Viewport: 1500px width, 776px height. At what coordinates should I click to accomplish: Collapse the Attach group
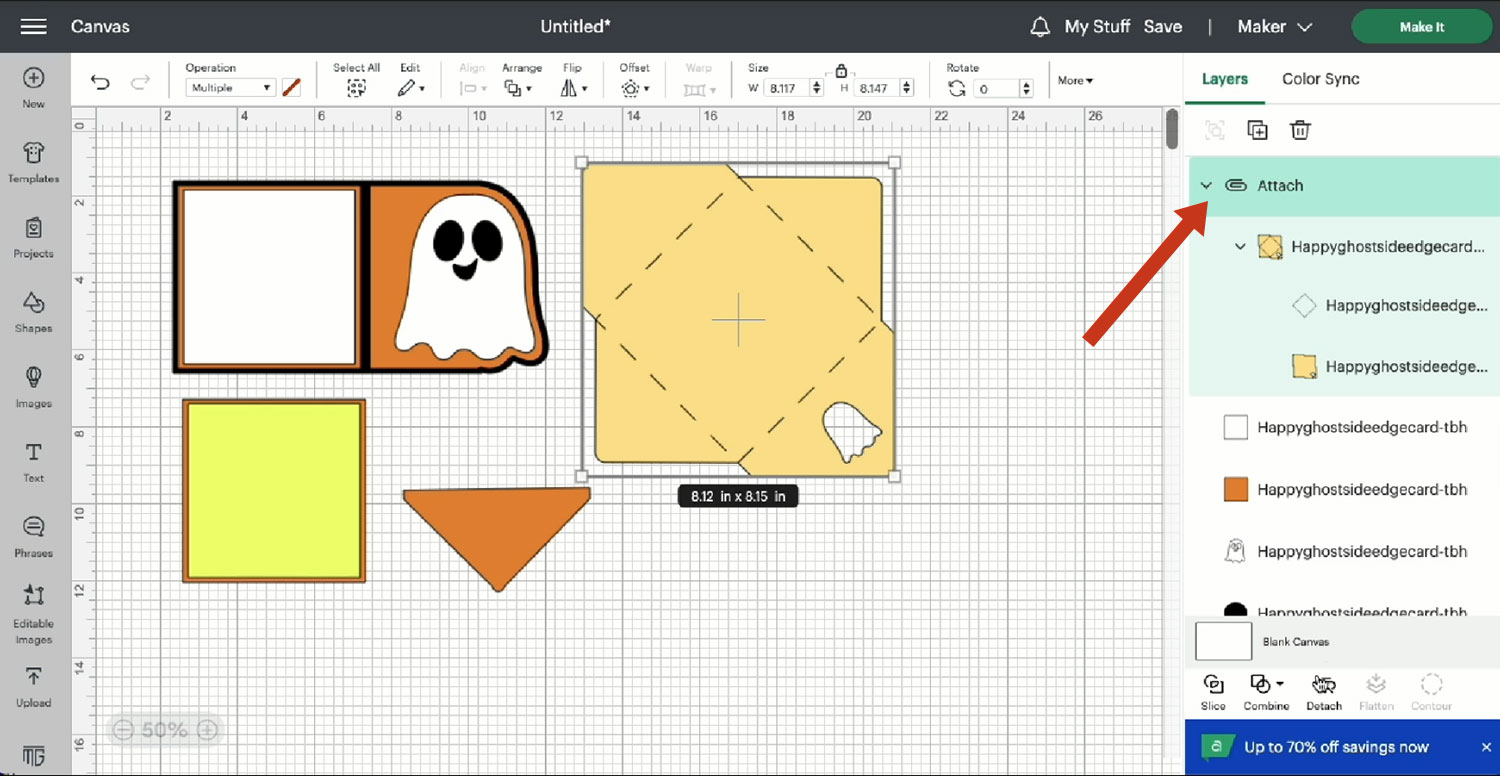pyautogui.click(x=1206, y=186)
